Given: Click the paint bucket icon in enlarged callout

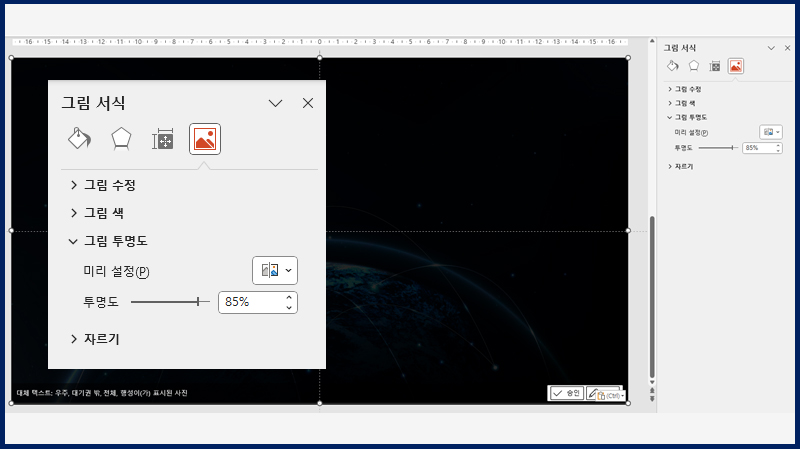Looking at the screenshot, I should click(x=79, y=139).
